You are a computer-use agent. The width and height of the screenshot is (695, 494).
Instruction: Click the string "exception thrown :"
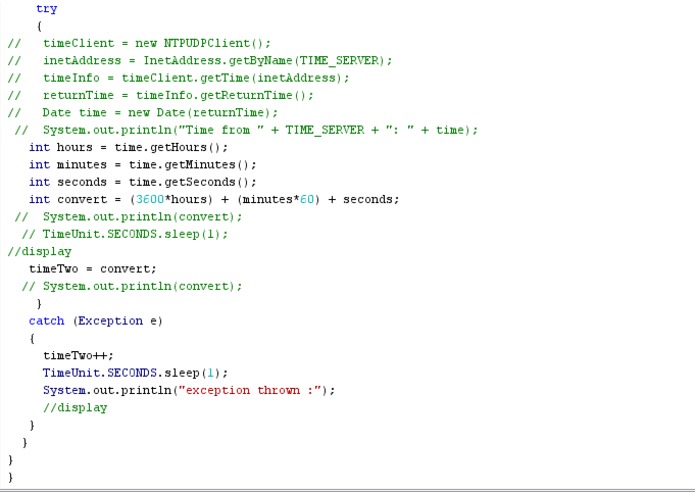point(250,390)
